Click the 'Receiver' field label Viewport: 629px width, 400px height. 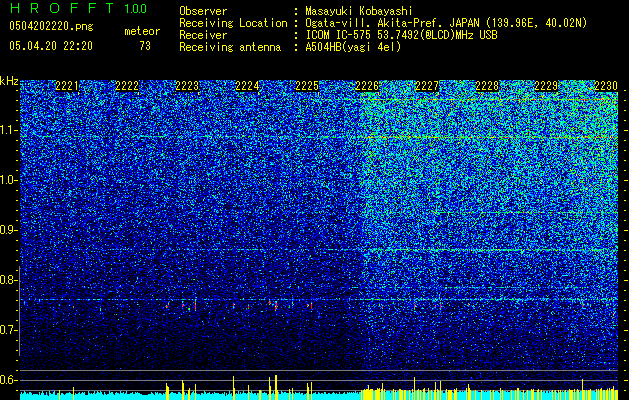203,35
